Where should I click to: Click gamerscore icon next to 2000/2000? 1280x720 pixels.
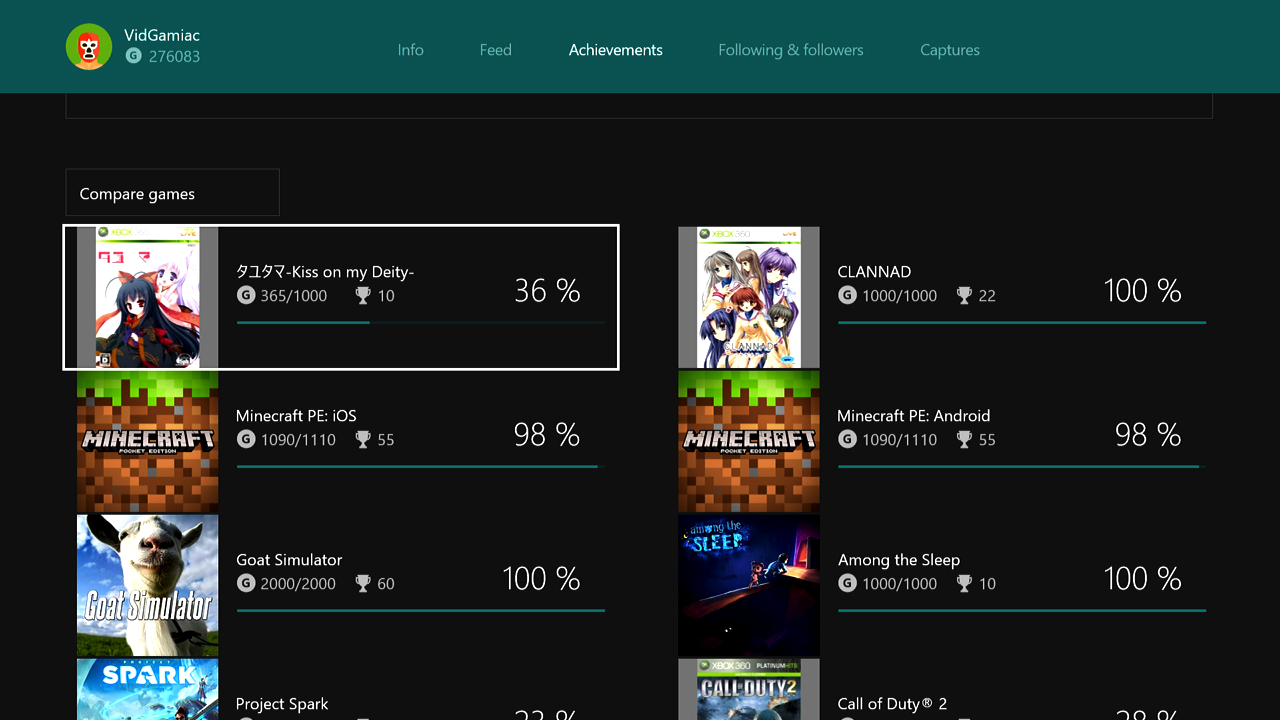click(246, 583)
